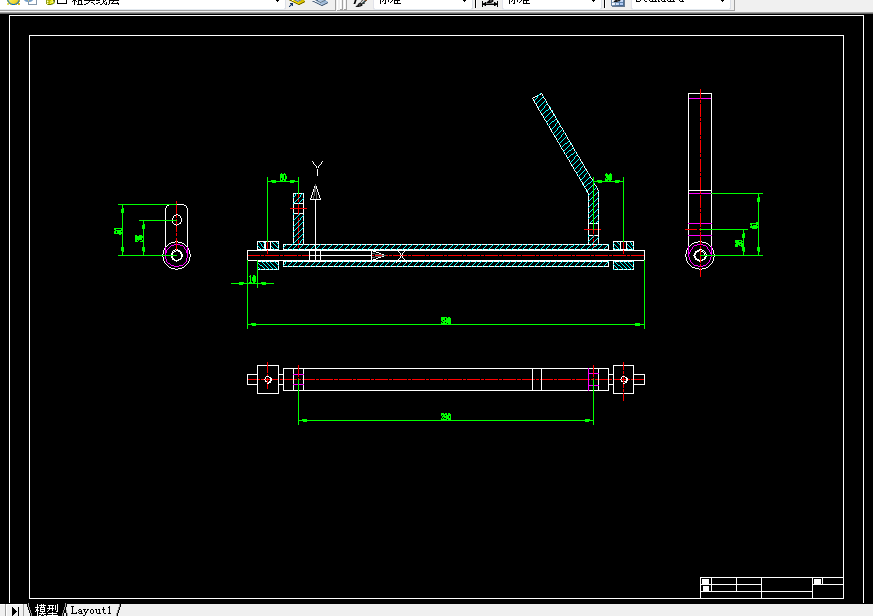Select the 290 dimension under the bottom view

click(446, 417)
